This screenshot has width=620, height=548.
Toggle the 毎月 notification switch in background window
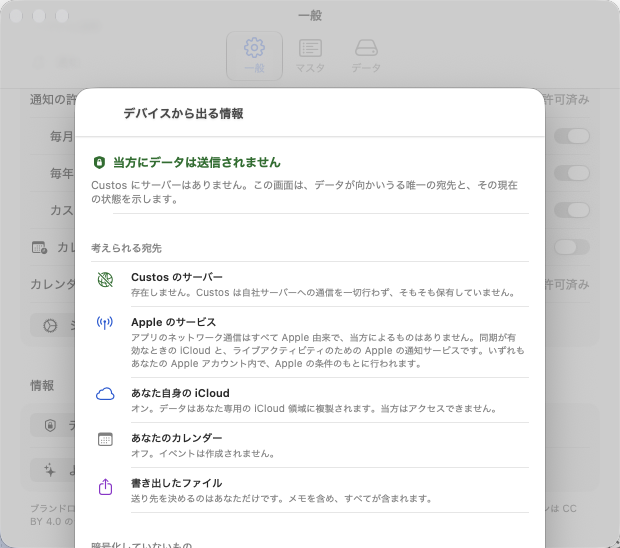click(x=572, y=136)
